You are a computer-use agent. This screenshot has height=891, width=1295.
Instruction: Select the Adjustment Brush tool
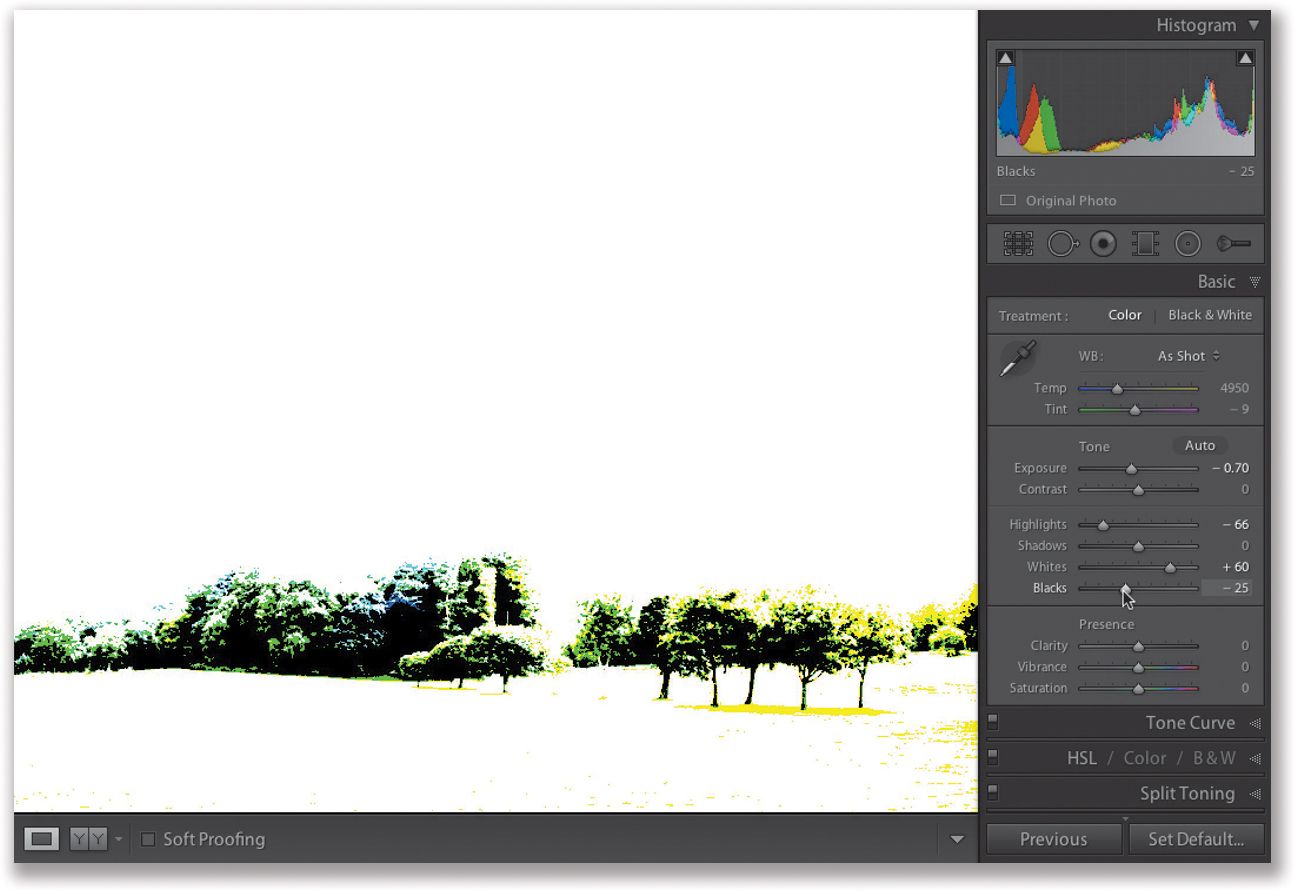point(1234,243)
